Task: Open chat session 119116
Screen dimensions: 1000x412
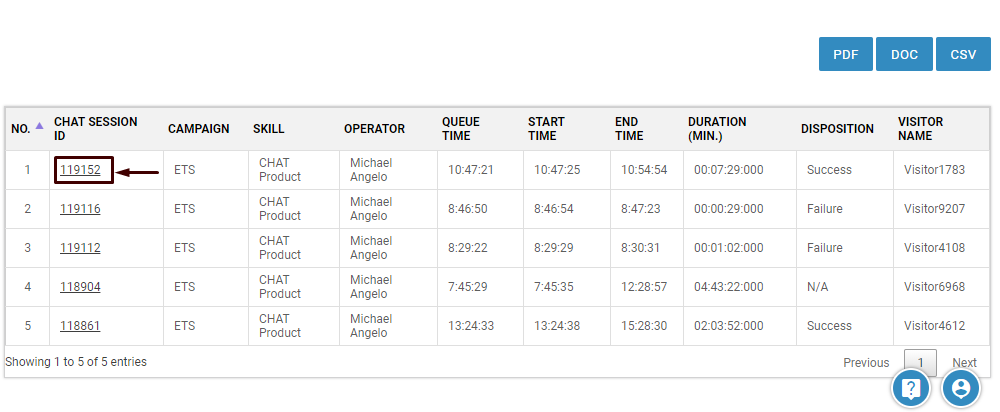Action: [x=80, y=209]
